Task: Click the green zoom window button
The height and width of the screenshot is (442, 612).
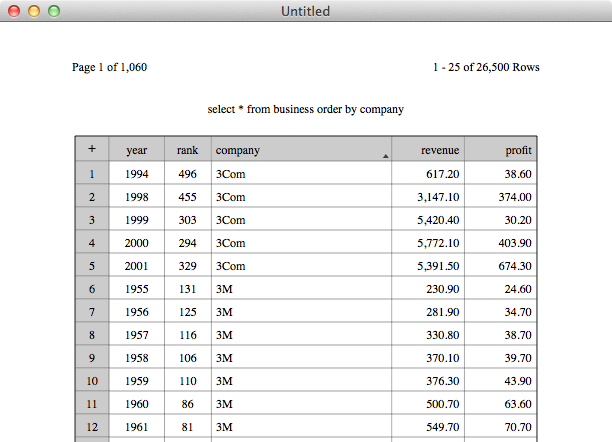Action: [54, 11]
